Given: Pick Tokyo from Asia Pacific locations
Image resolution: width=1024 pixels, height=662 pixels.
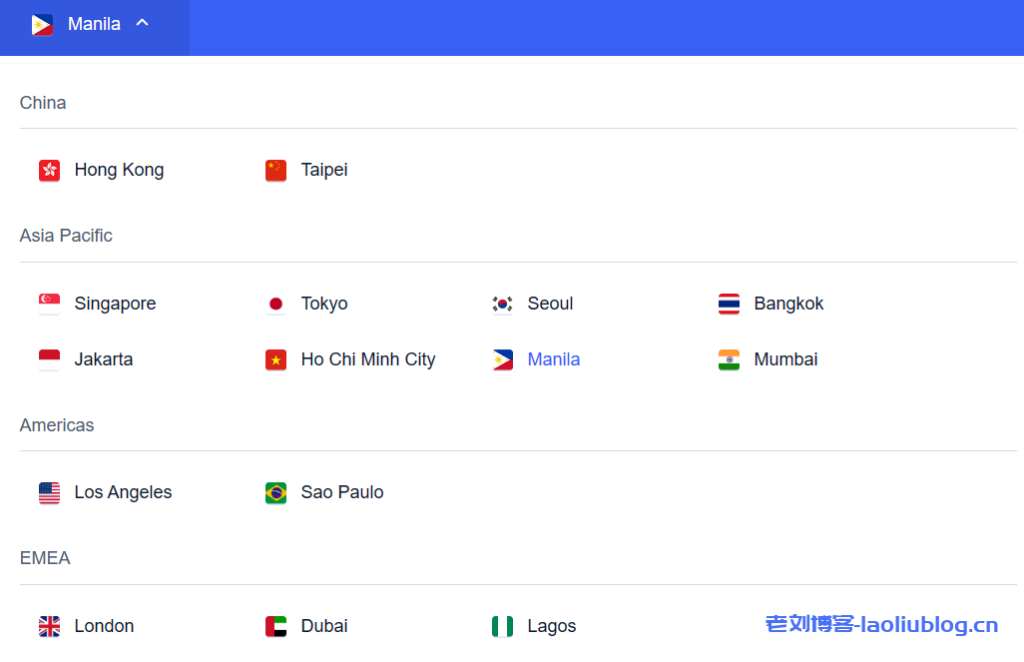Looking at the screenshot, I should coord(324,304).
